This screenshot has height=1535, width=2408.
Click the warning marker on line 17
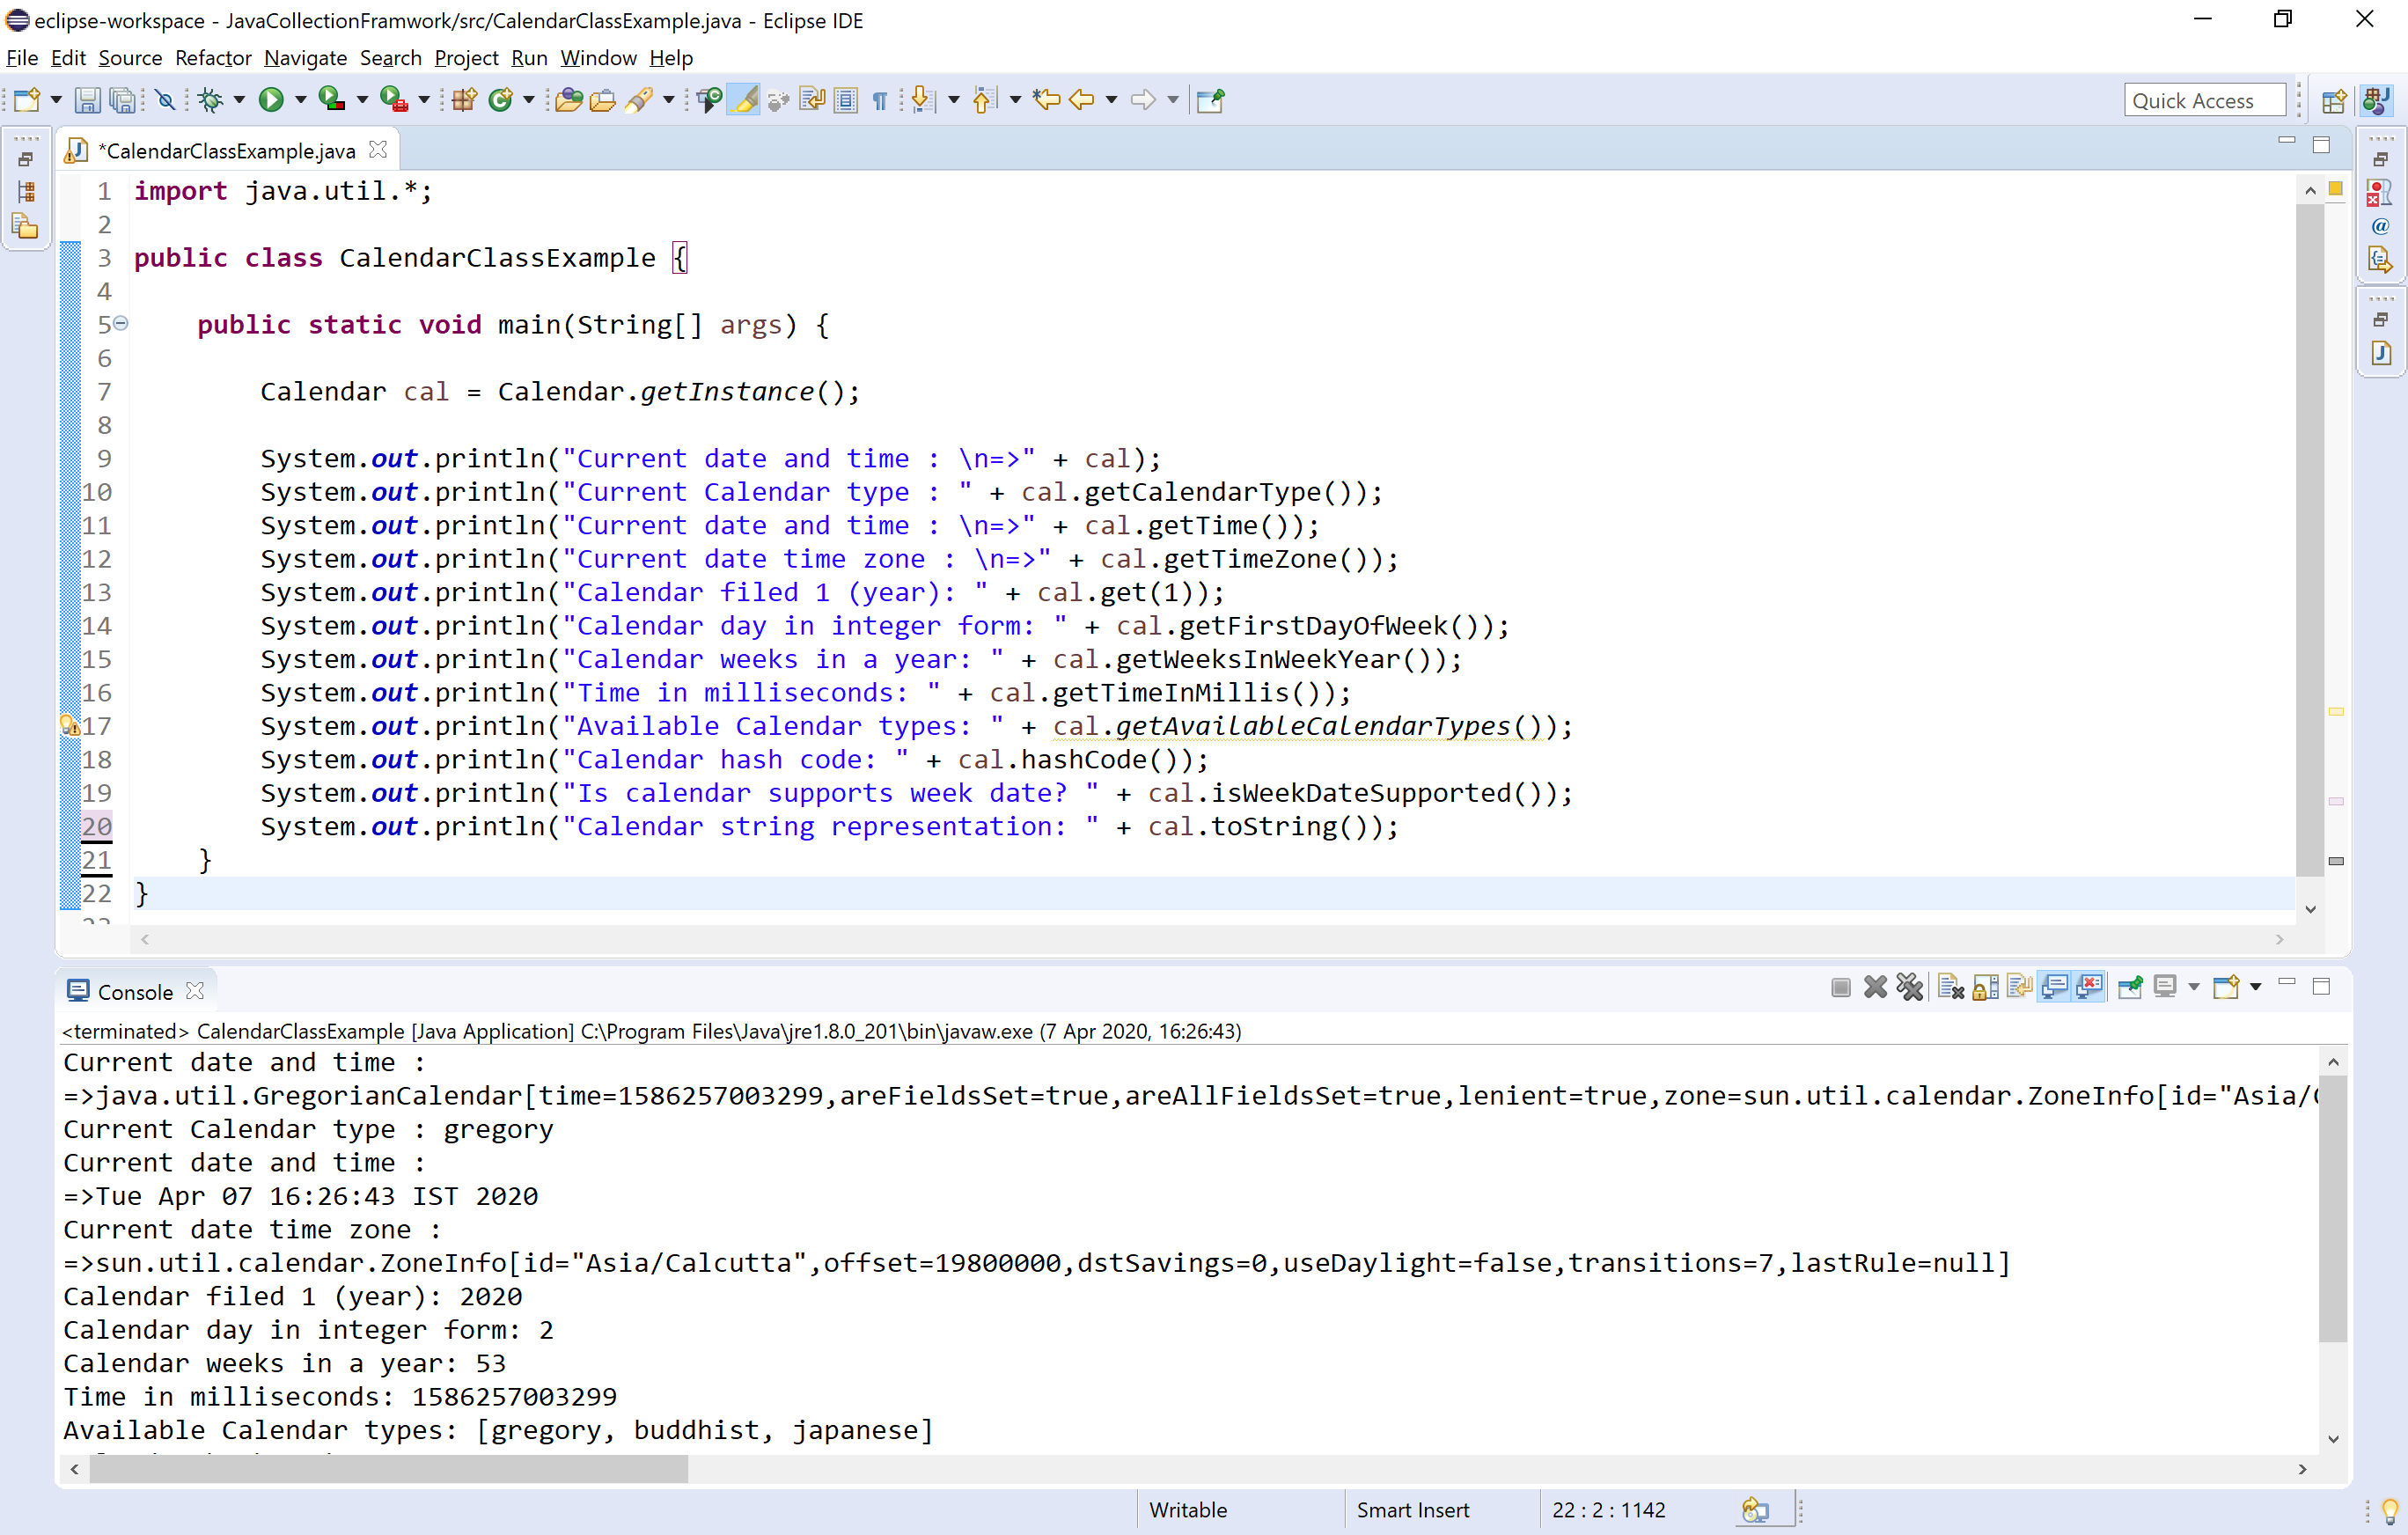(x=69, y=726)
